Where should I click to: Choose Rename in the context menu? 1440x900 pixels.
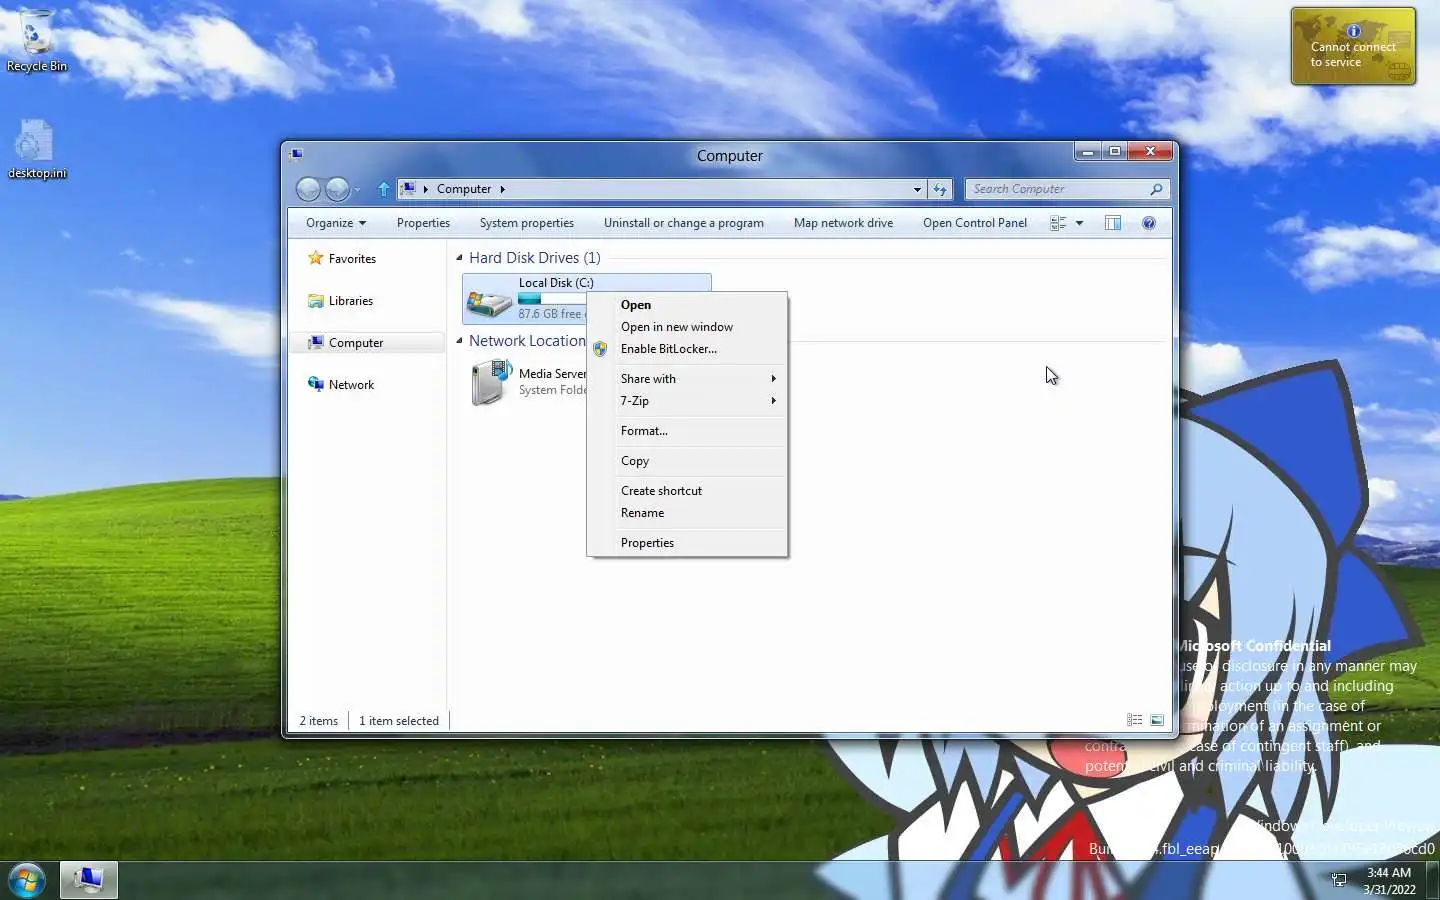pyautogui.click(x=687, y=513)
